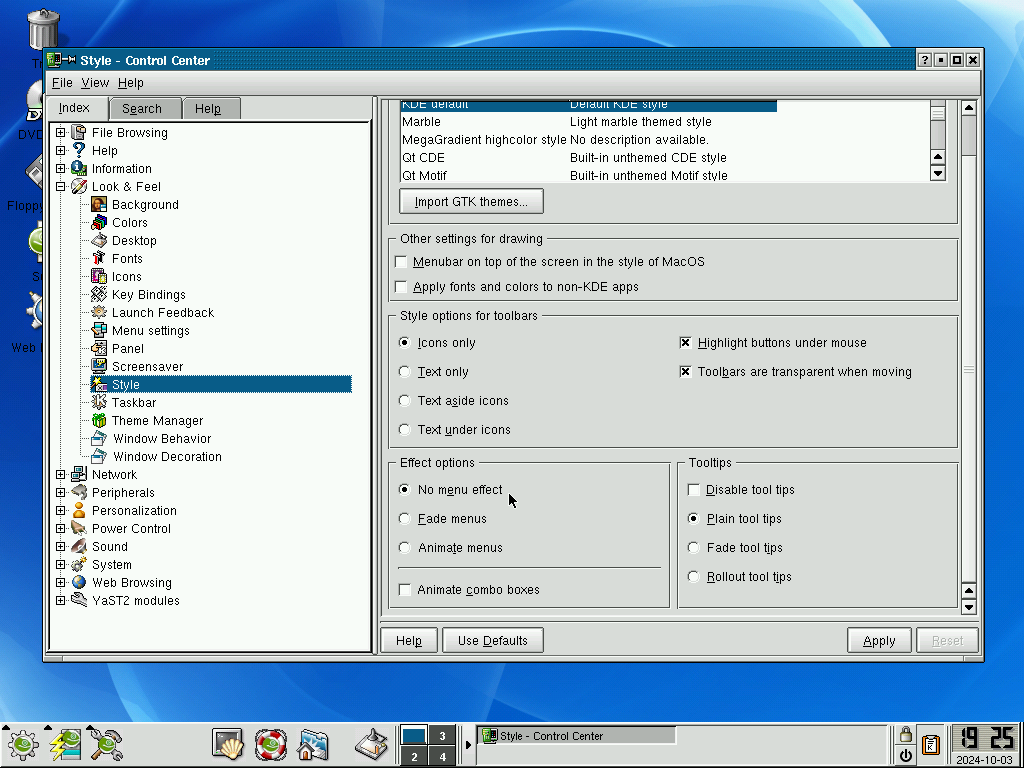Viewport: 1024px width, 768px height.
Task: Click the Apply button
Action: pyautogui.click(x=879, y=641)
